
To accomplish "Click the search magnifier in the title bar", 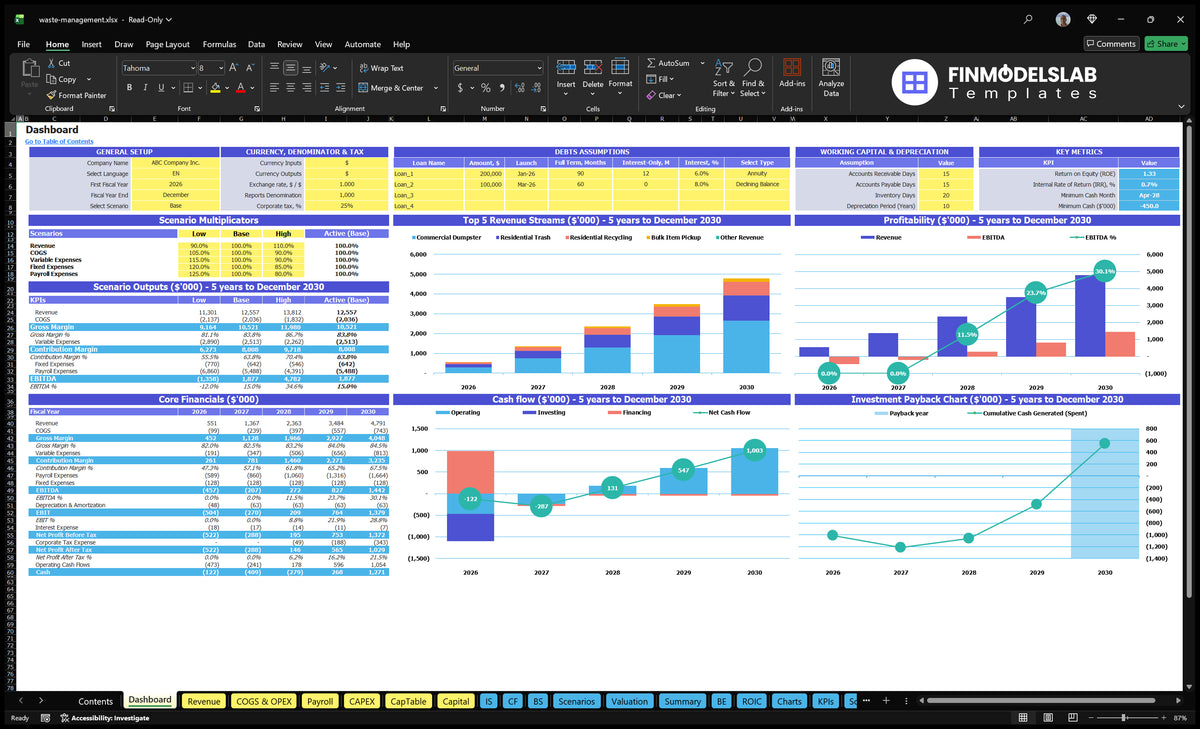I will pos(1028,19).
